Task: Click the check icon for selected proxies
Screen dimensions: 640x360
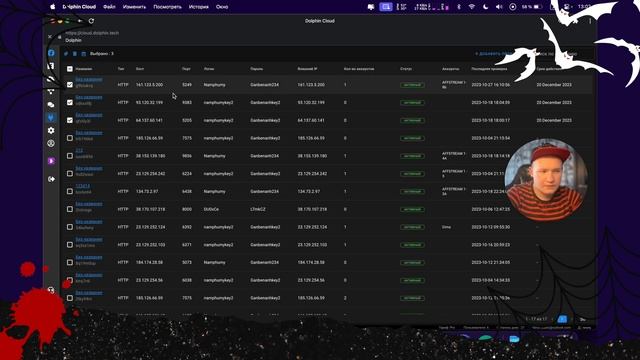Action: [x=66, y=54]
